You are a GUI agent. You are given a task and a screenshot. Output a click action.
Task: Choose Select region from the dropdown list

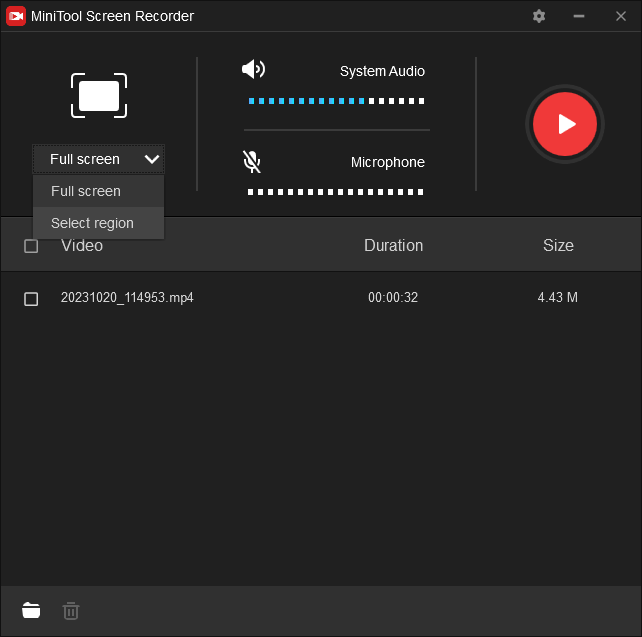tap(98, 223)
